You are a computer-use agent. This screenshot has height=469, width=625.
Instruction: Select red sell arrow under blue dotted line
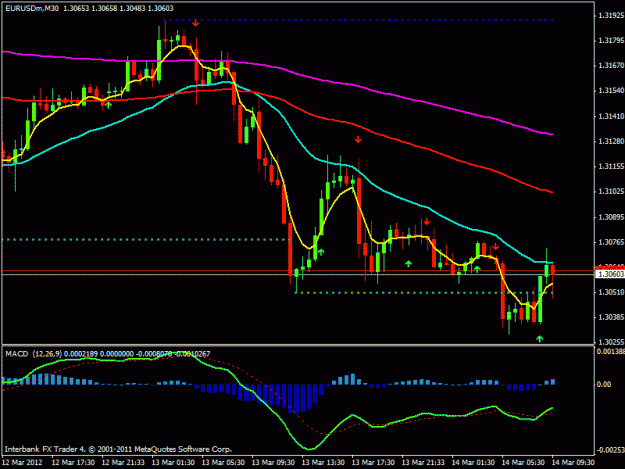pyautogui.click(x=195, y=24)
